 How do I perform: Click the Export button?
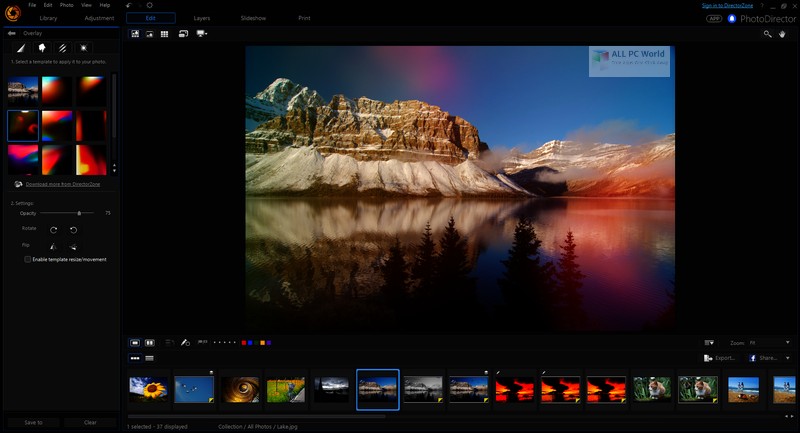[720, 357]
